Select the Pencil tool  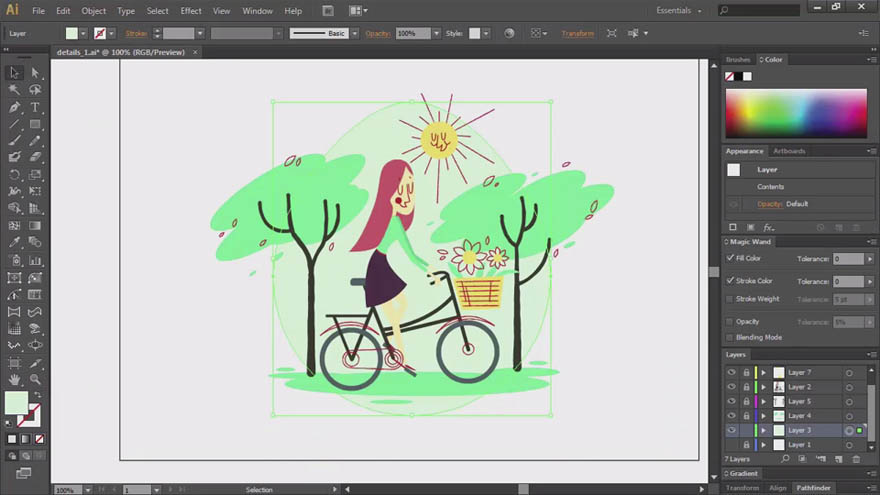35,141
